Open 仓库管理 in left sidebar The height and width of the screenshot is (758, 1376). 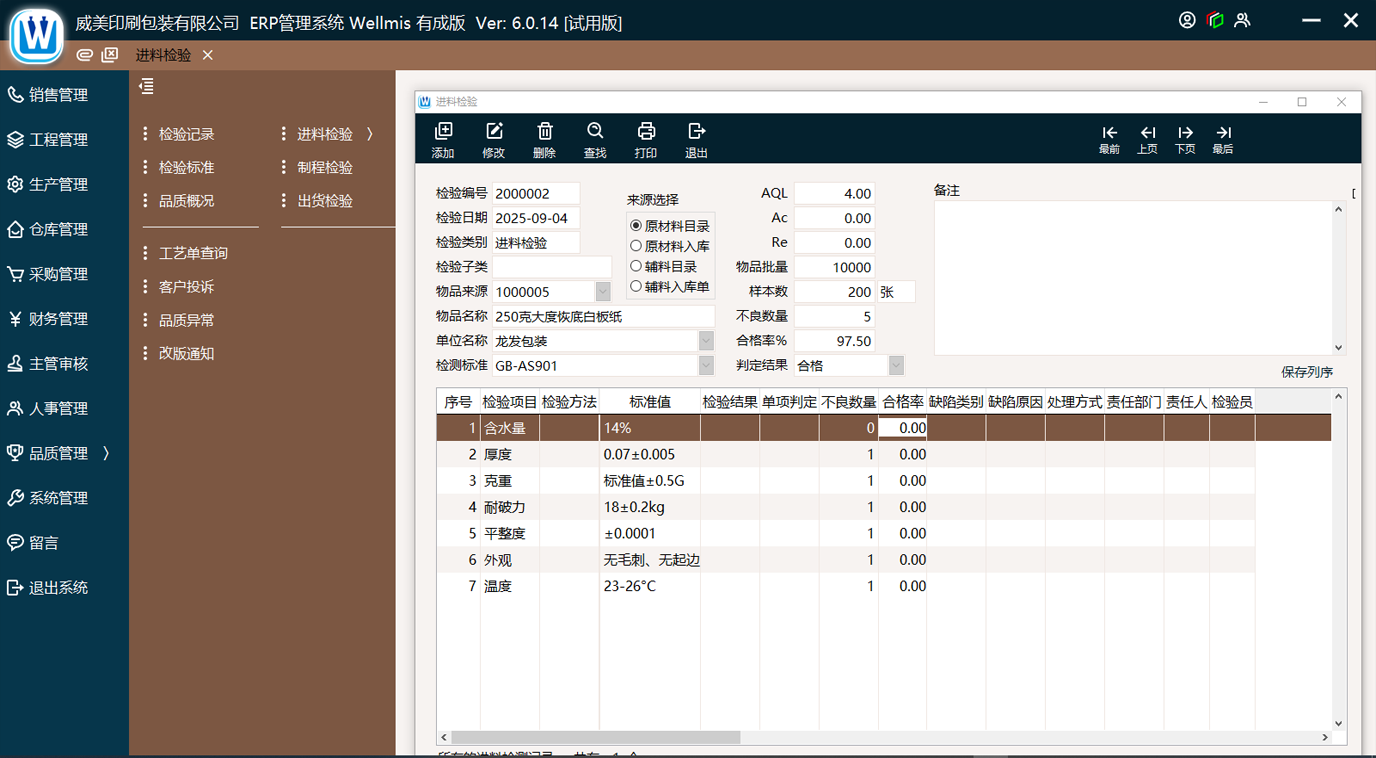[58, 230]
